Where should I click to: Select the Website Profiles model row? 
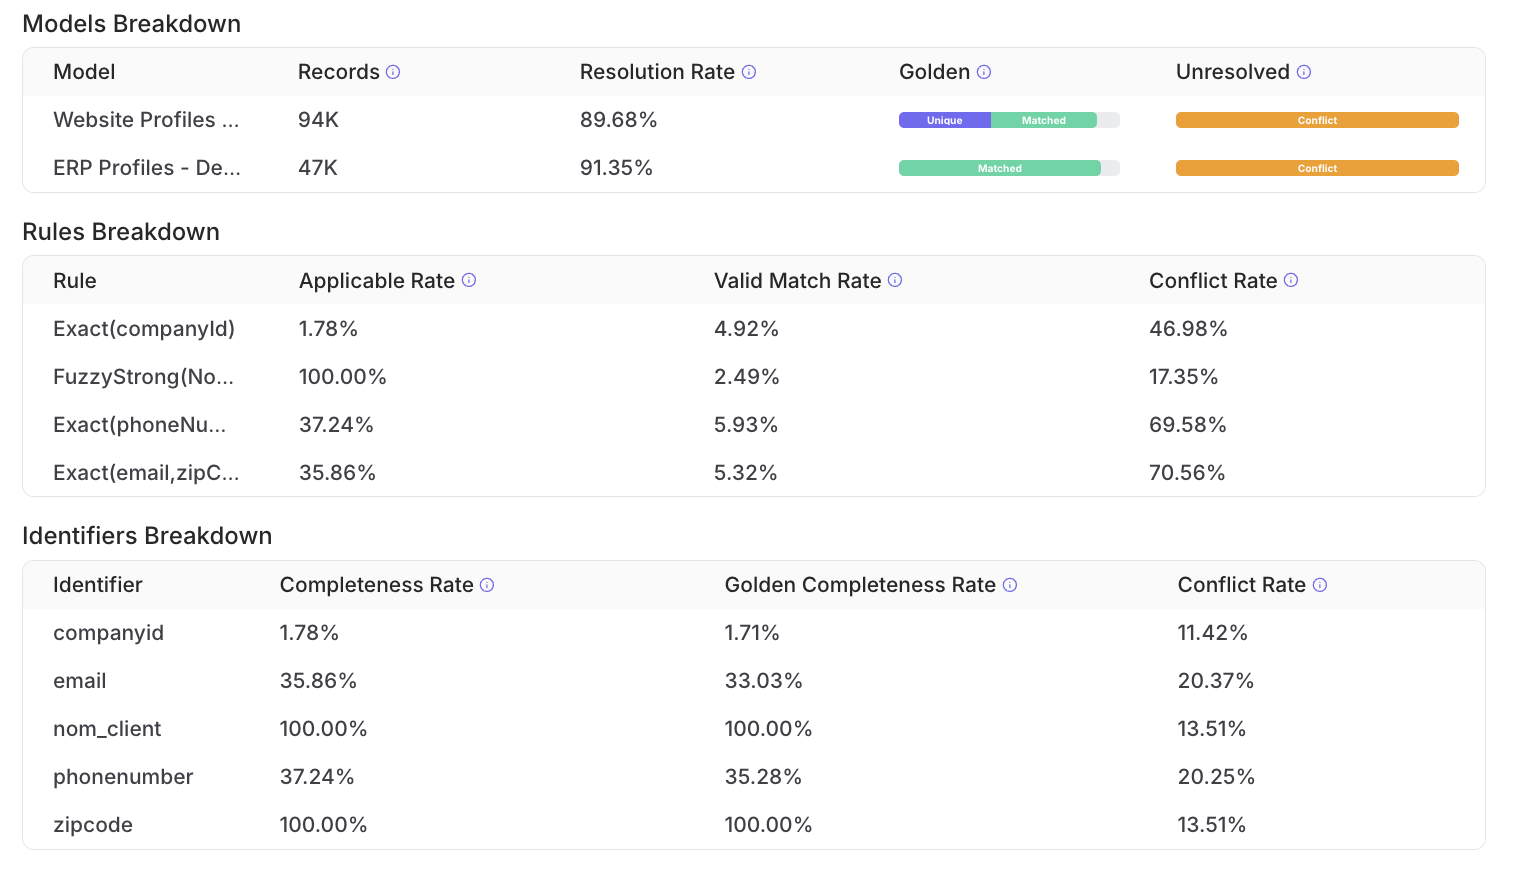coord(754,120)
